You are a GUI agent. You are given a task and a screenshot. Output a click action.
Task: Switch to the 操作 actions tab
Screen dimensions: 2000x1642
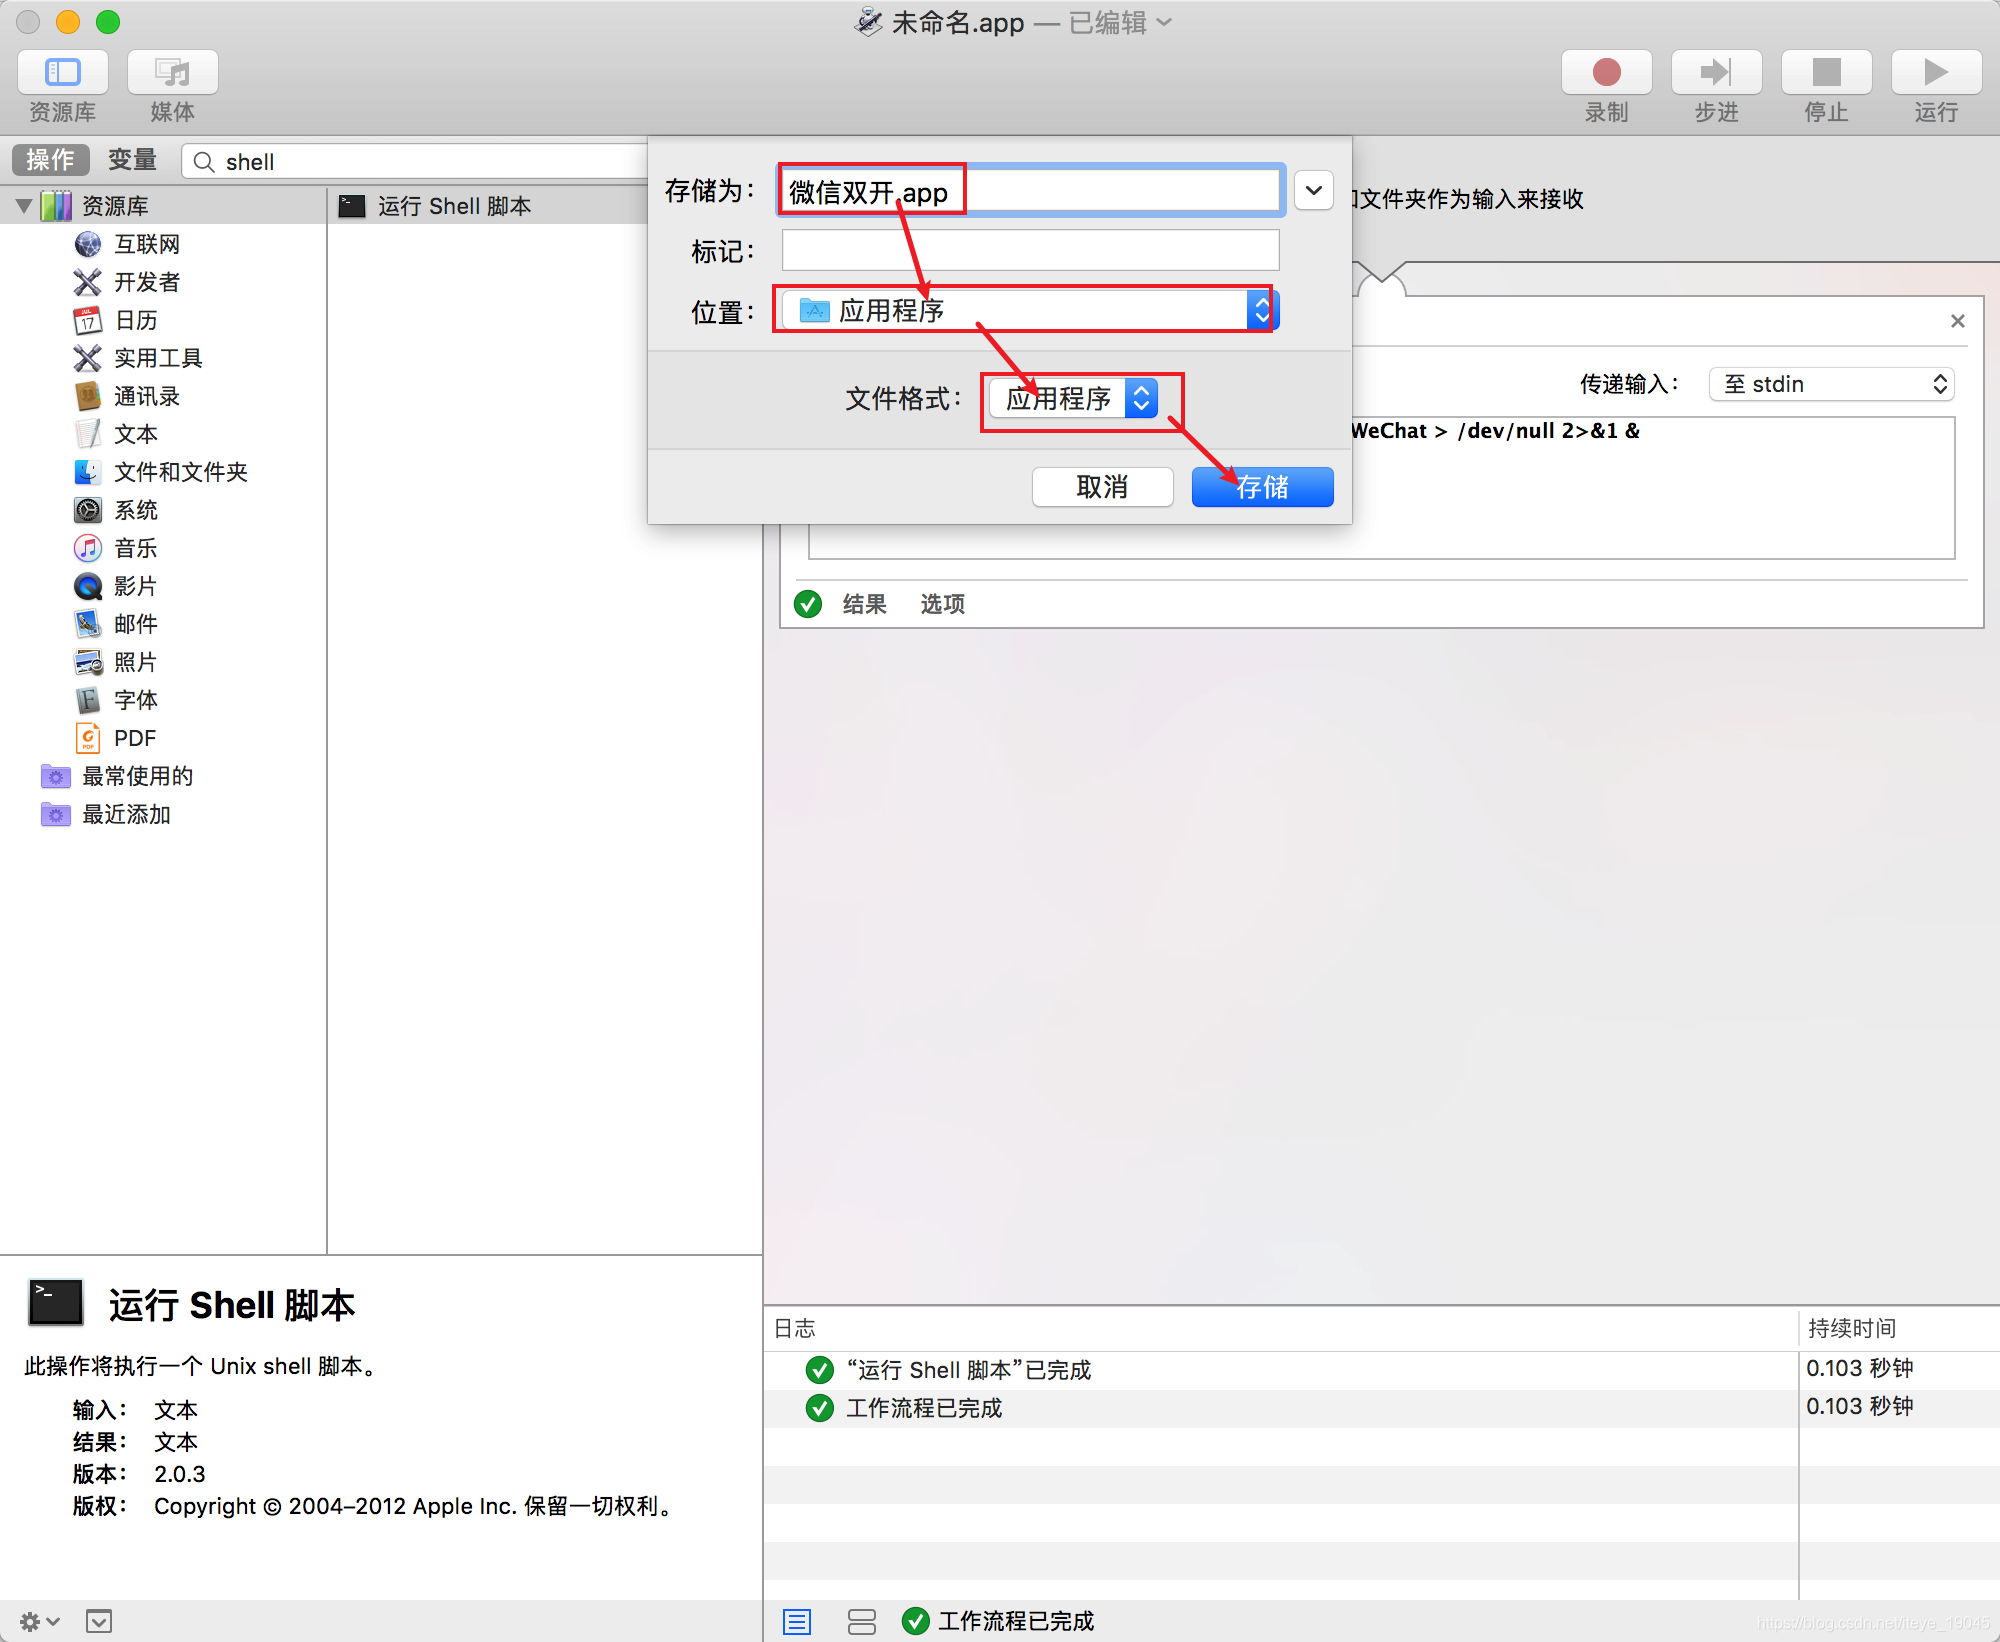pyautogui.click(x=50, y=160)
